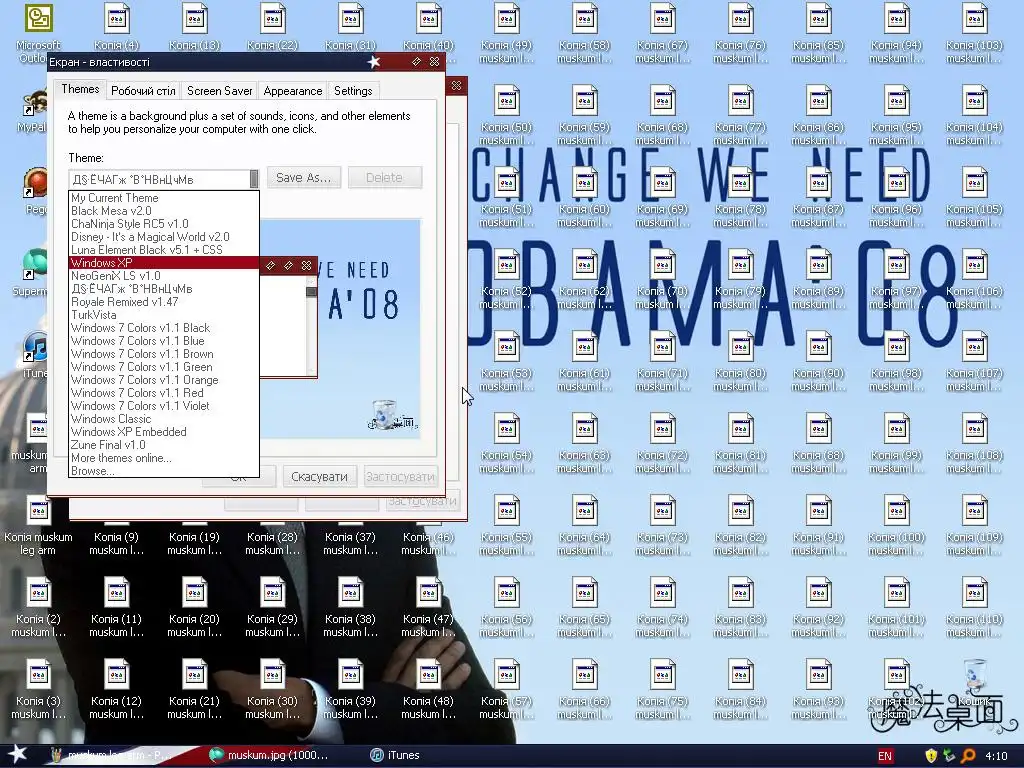The width and height of the screenshot is (1024, 768).
Task: Select the Копія (4) desktop file icon
Action: (117, 28)
